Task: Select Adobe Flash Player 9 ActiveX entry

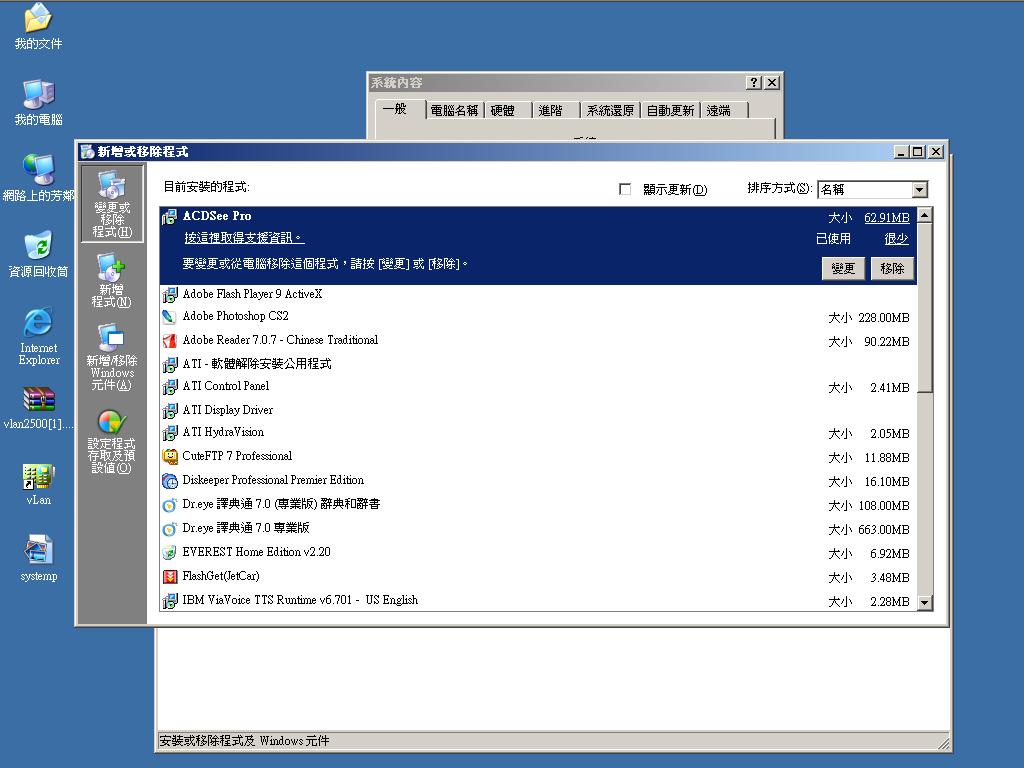Action: pyautogui.click(x=252, y=294)
